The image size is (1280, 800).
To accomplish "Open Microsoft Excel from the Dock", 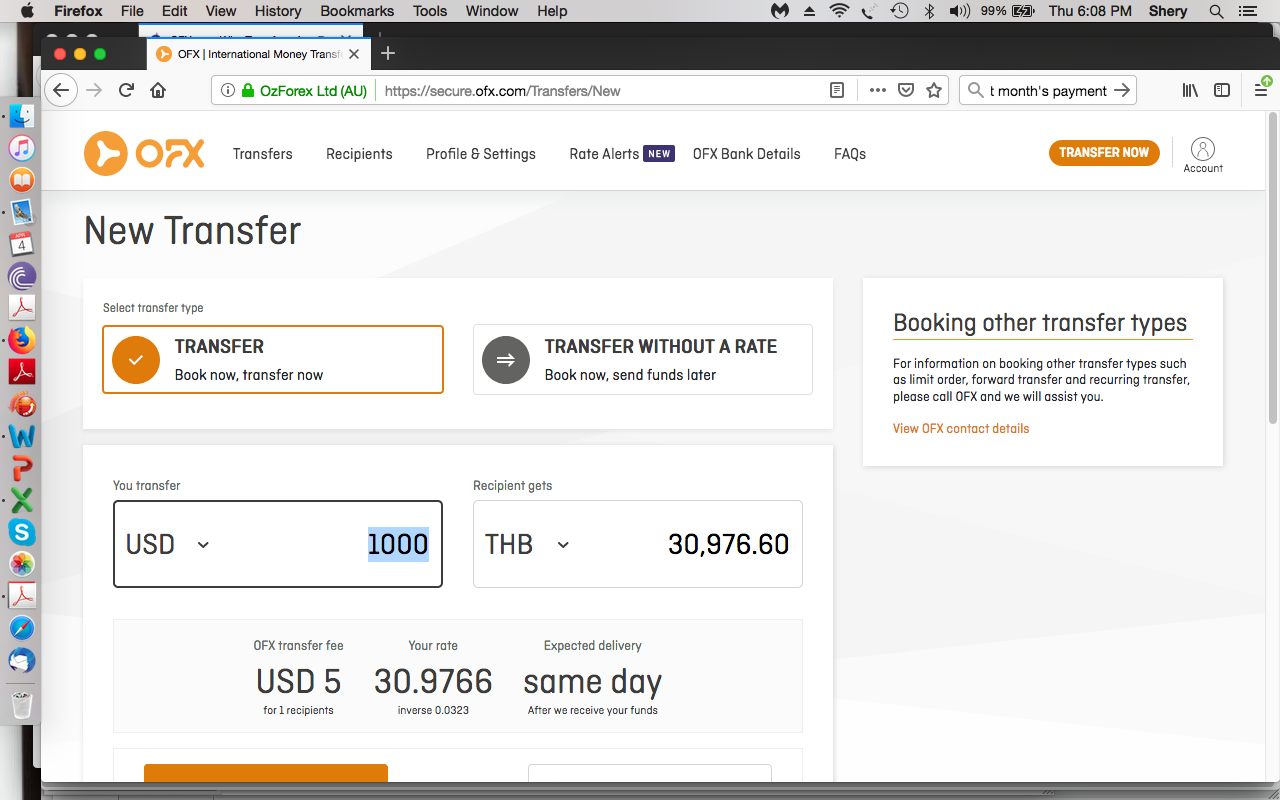I will coord(22,500).
